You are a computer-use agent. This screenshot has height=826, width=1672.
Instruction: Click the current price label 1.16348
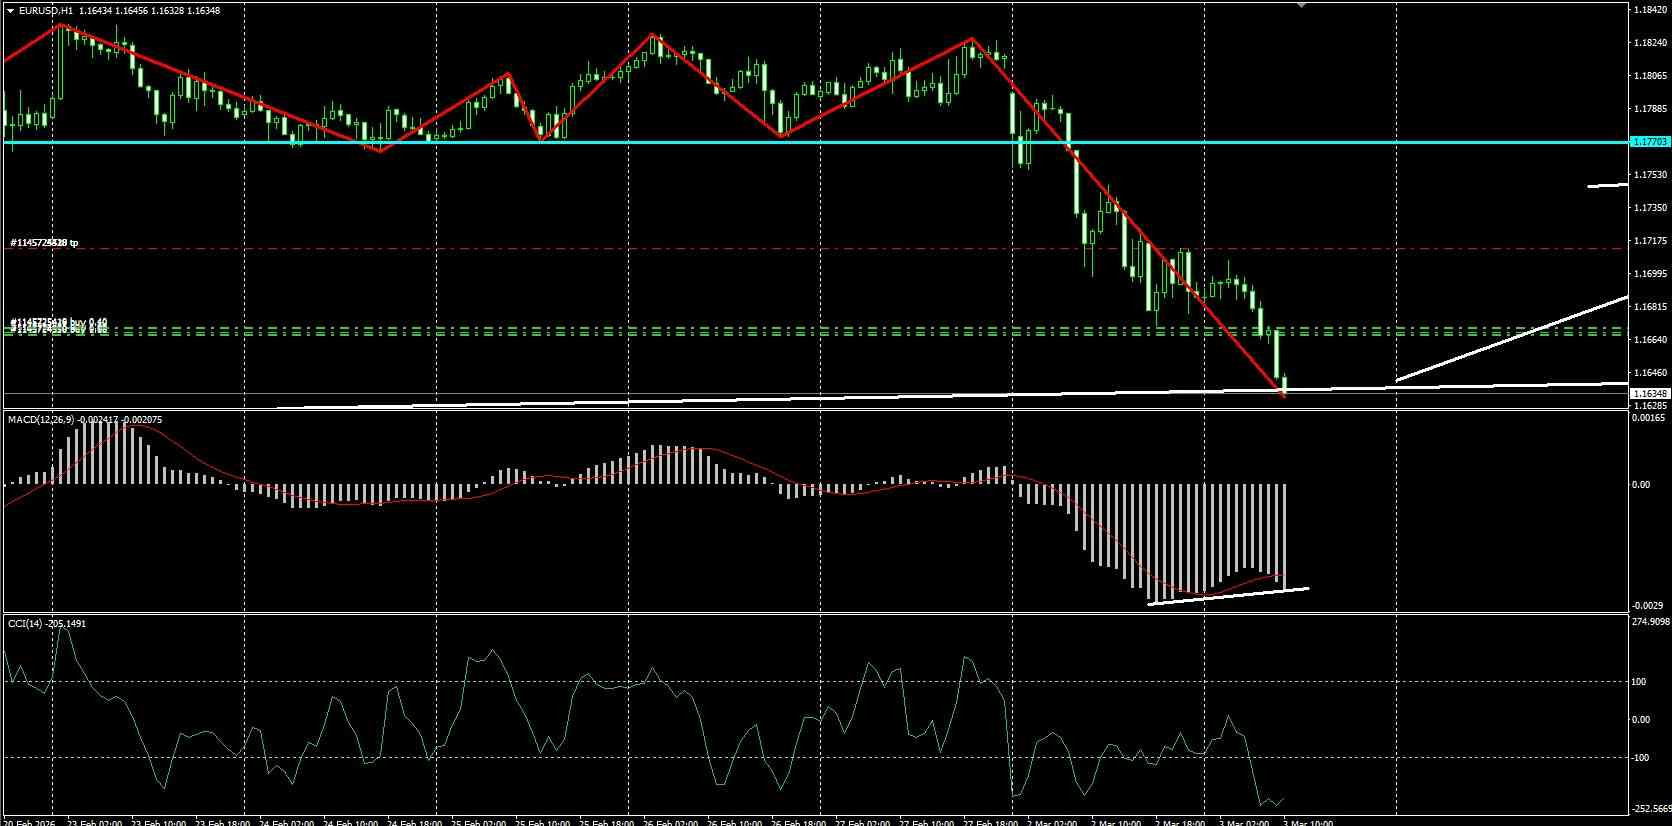point(1650,394)
